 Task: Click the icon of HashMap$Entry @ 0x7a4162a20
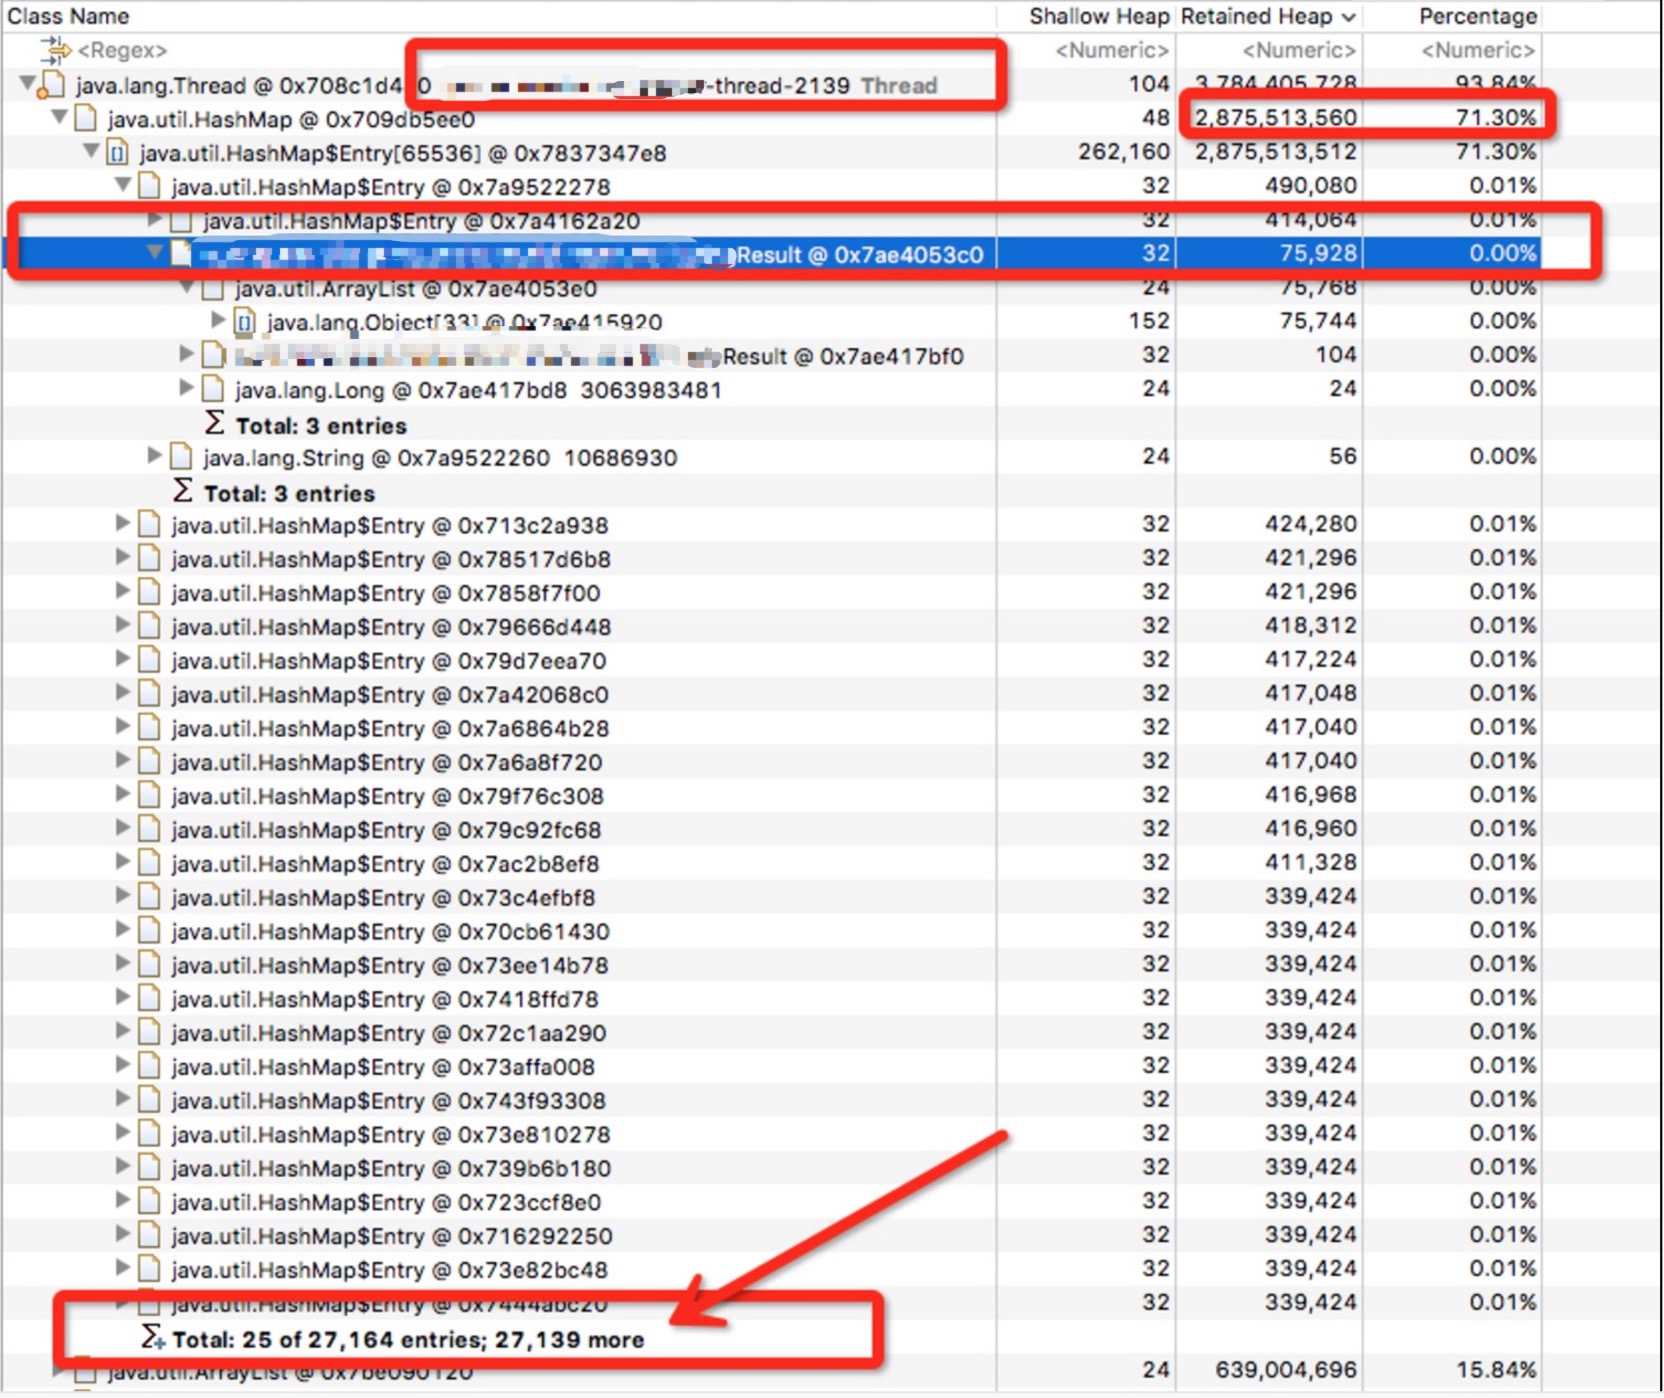click(x=181, y=220)
